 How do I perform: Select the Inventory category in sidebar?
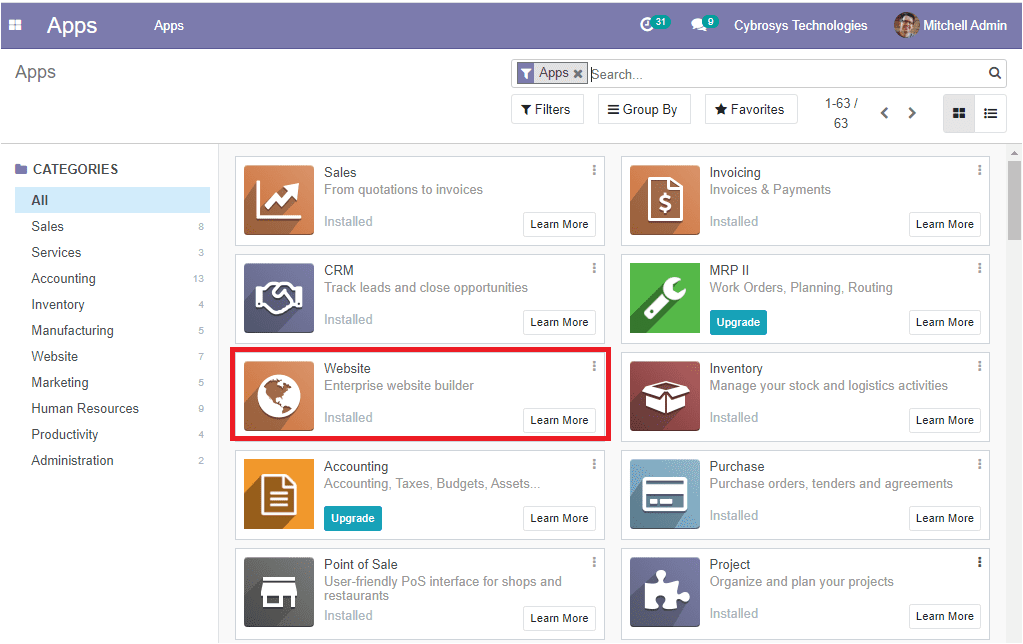[x=112, y=305]
